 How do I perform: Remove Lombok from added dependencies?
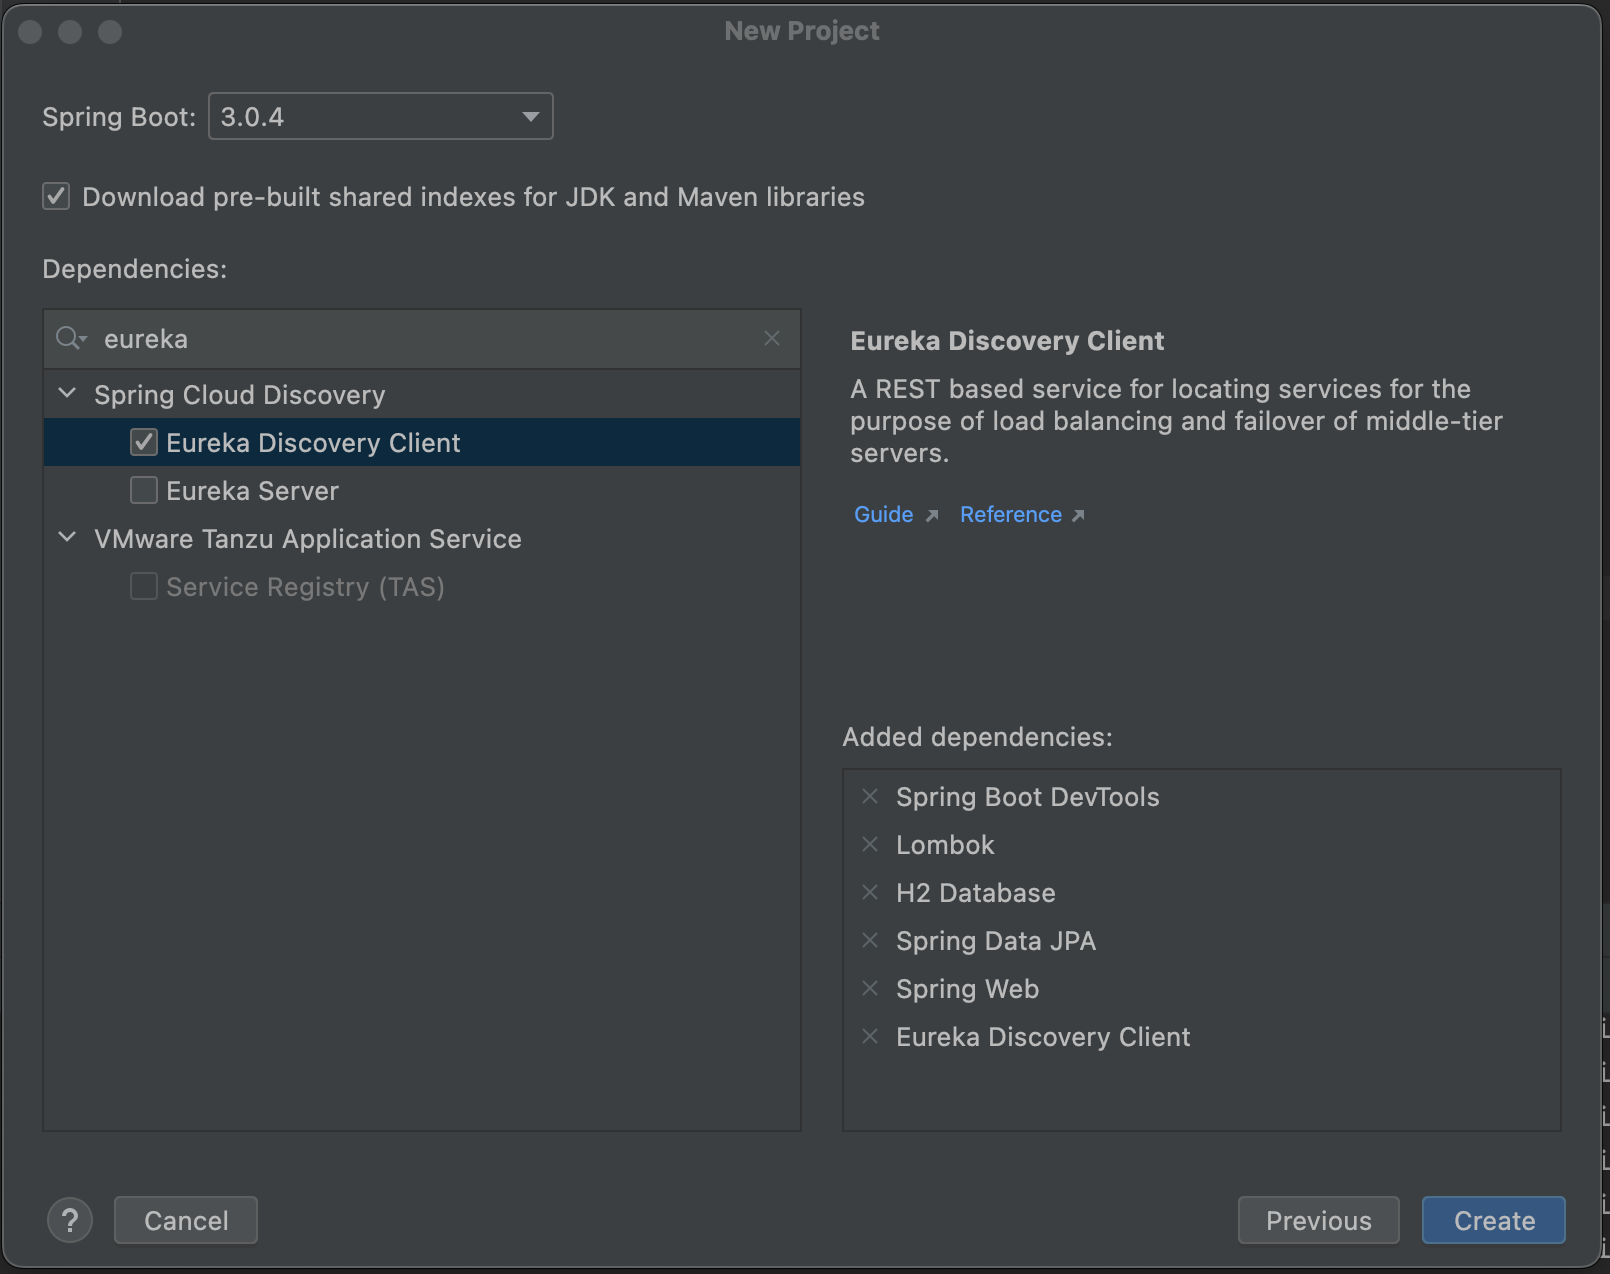[870, 844]
